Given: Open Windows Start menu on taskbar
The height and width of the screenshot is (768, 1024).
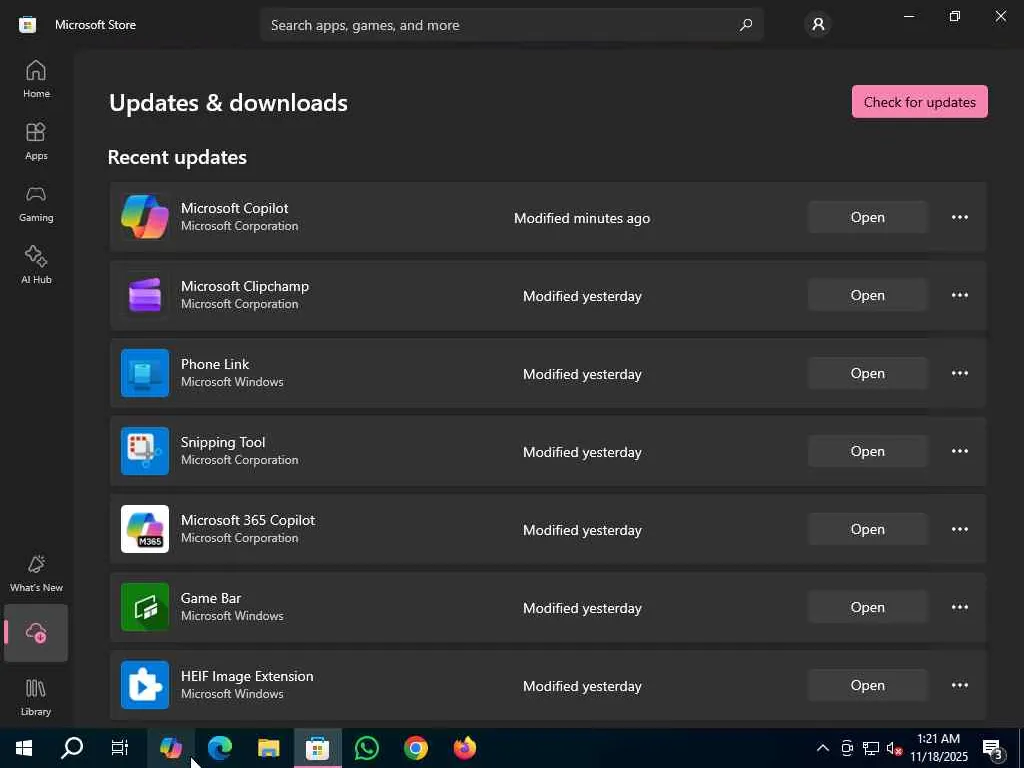Looking at the screenshot, I should tap(24, 748).
